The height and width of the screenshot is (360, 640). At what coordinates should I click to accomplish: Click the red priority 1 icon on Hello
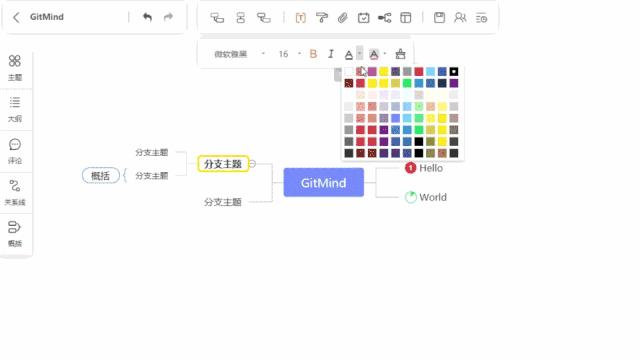[410, 168]
